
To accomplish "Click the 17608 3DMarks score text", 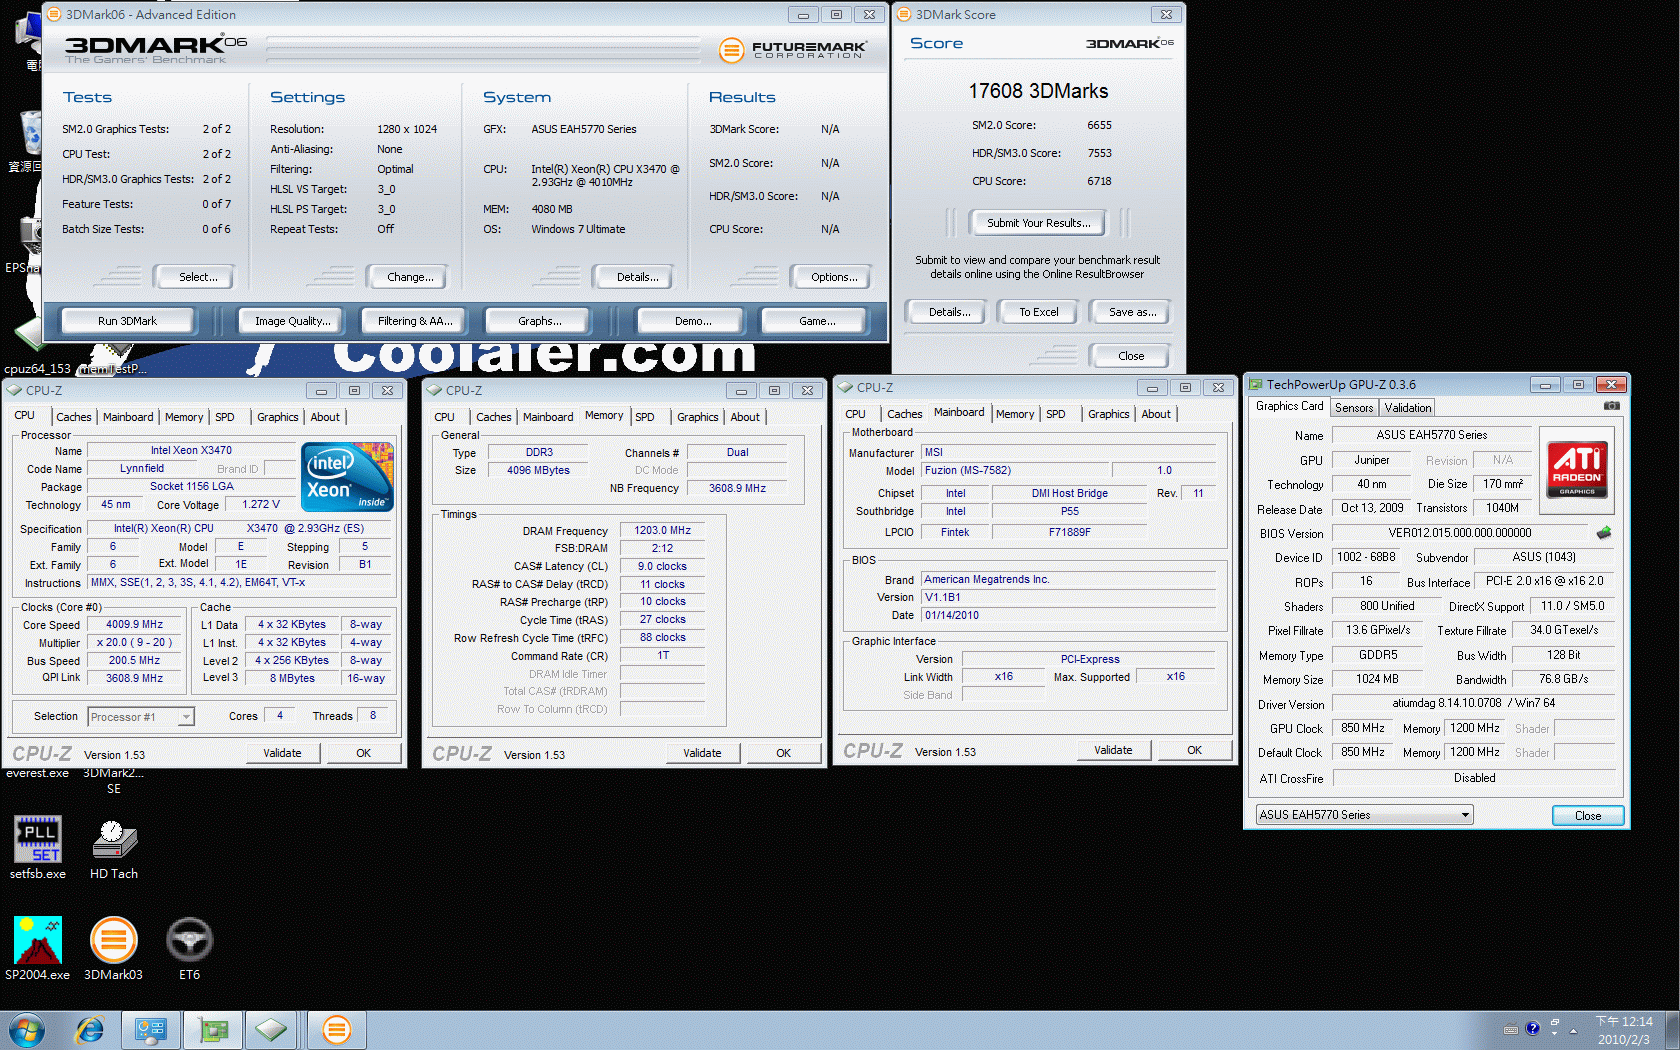I will click(1038, 91).
